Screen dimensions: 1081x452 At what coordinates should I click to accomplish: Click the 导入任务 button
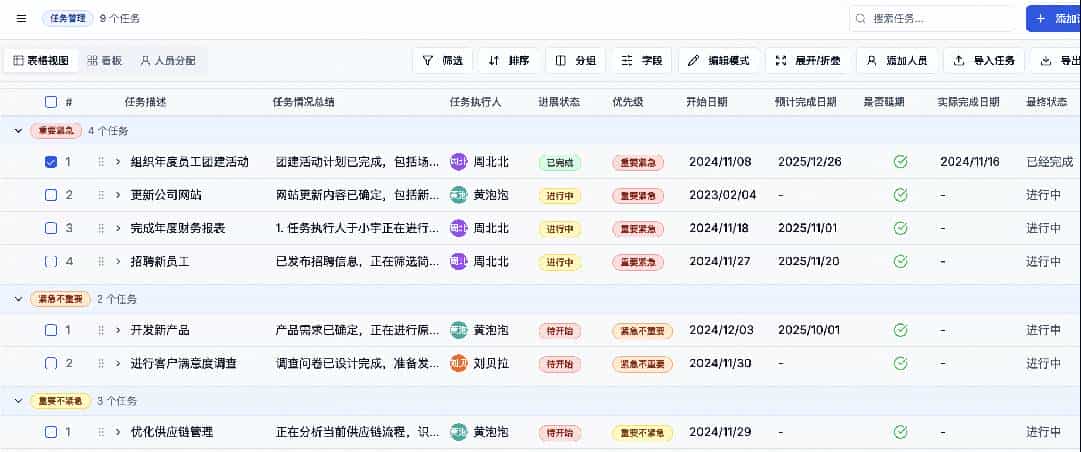click(x=984, y=61)
